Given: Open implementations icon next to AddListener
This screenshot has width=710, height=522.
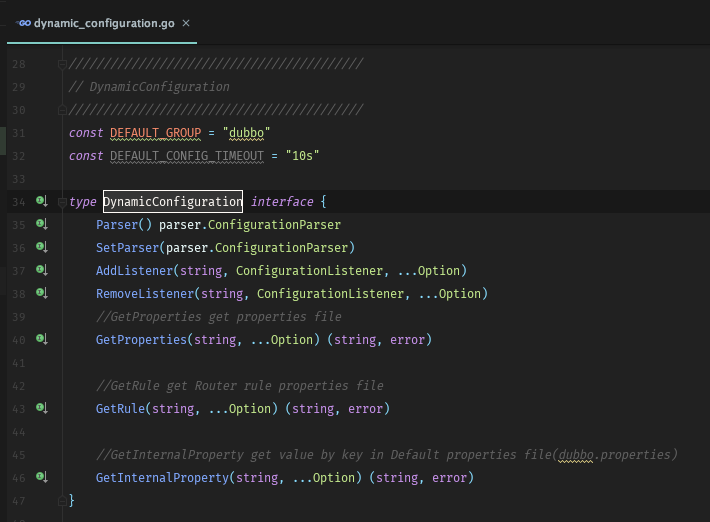Looking at the screenshot, I should coord(42,270).
